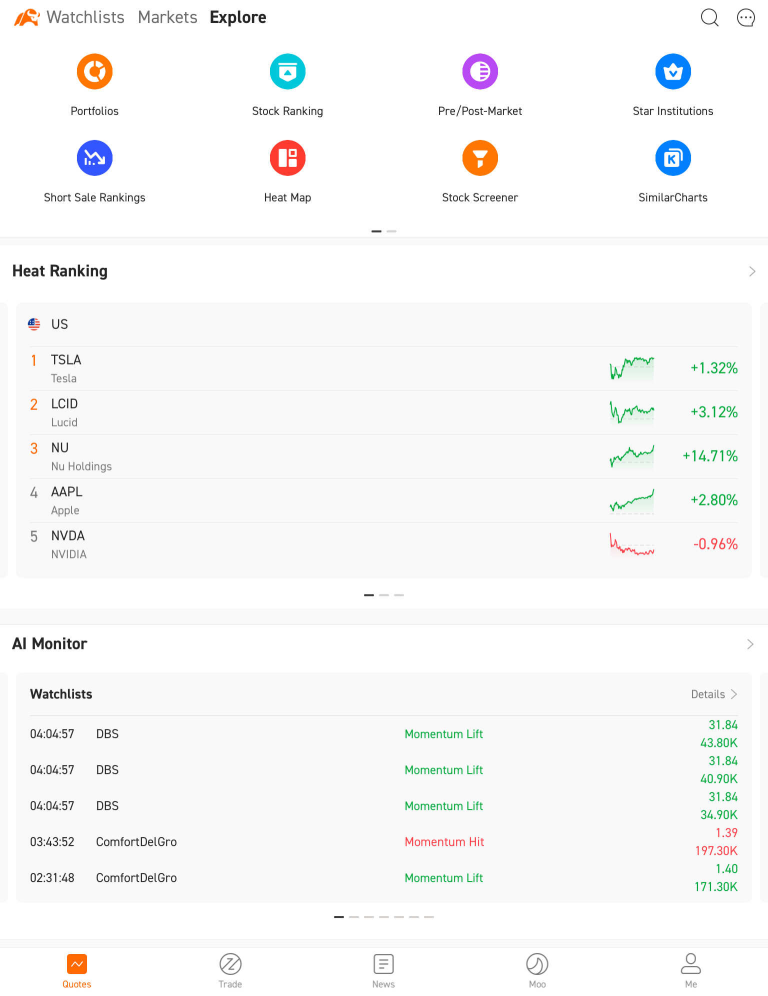The width and height of the screenshot is (768, 996).
Task: Open the Stock Screener icon
Action: [480, 158]
